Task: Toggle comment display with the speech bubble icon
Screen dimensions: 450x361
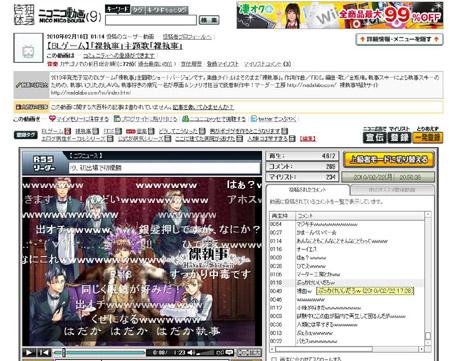Action: click(230, 352)
